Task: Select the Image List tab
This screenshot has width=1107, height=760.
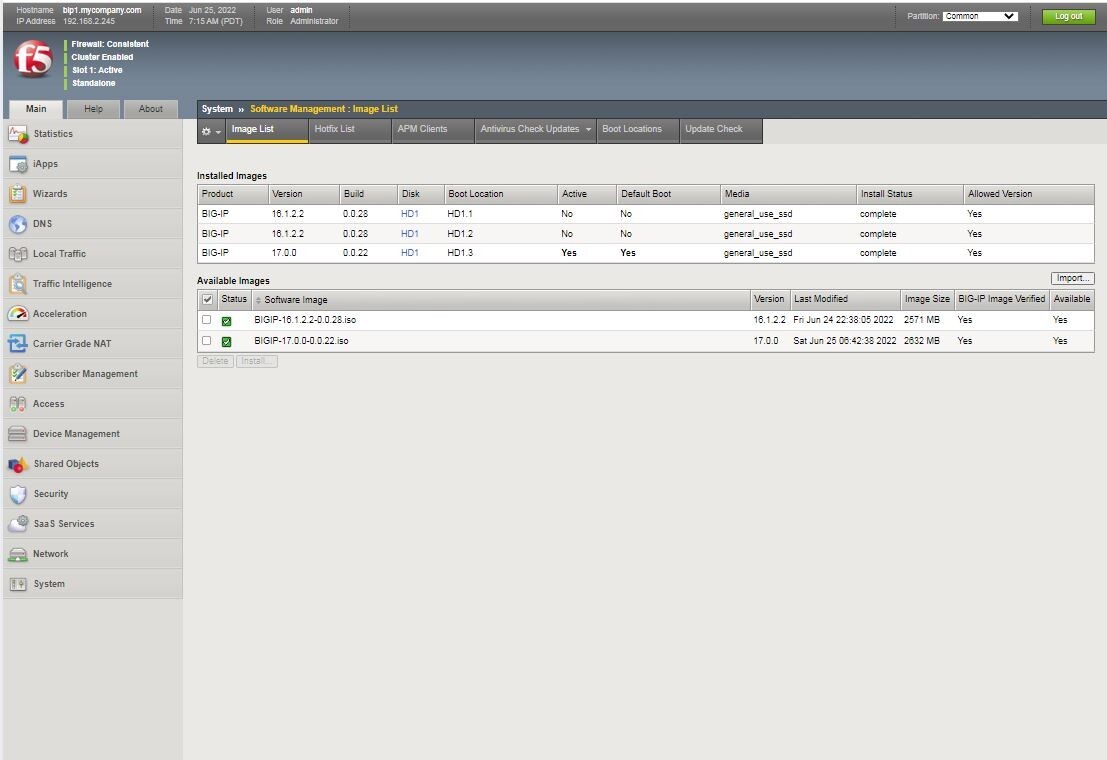Action: click(267, 129)
